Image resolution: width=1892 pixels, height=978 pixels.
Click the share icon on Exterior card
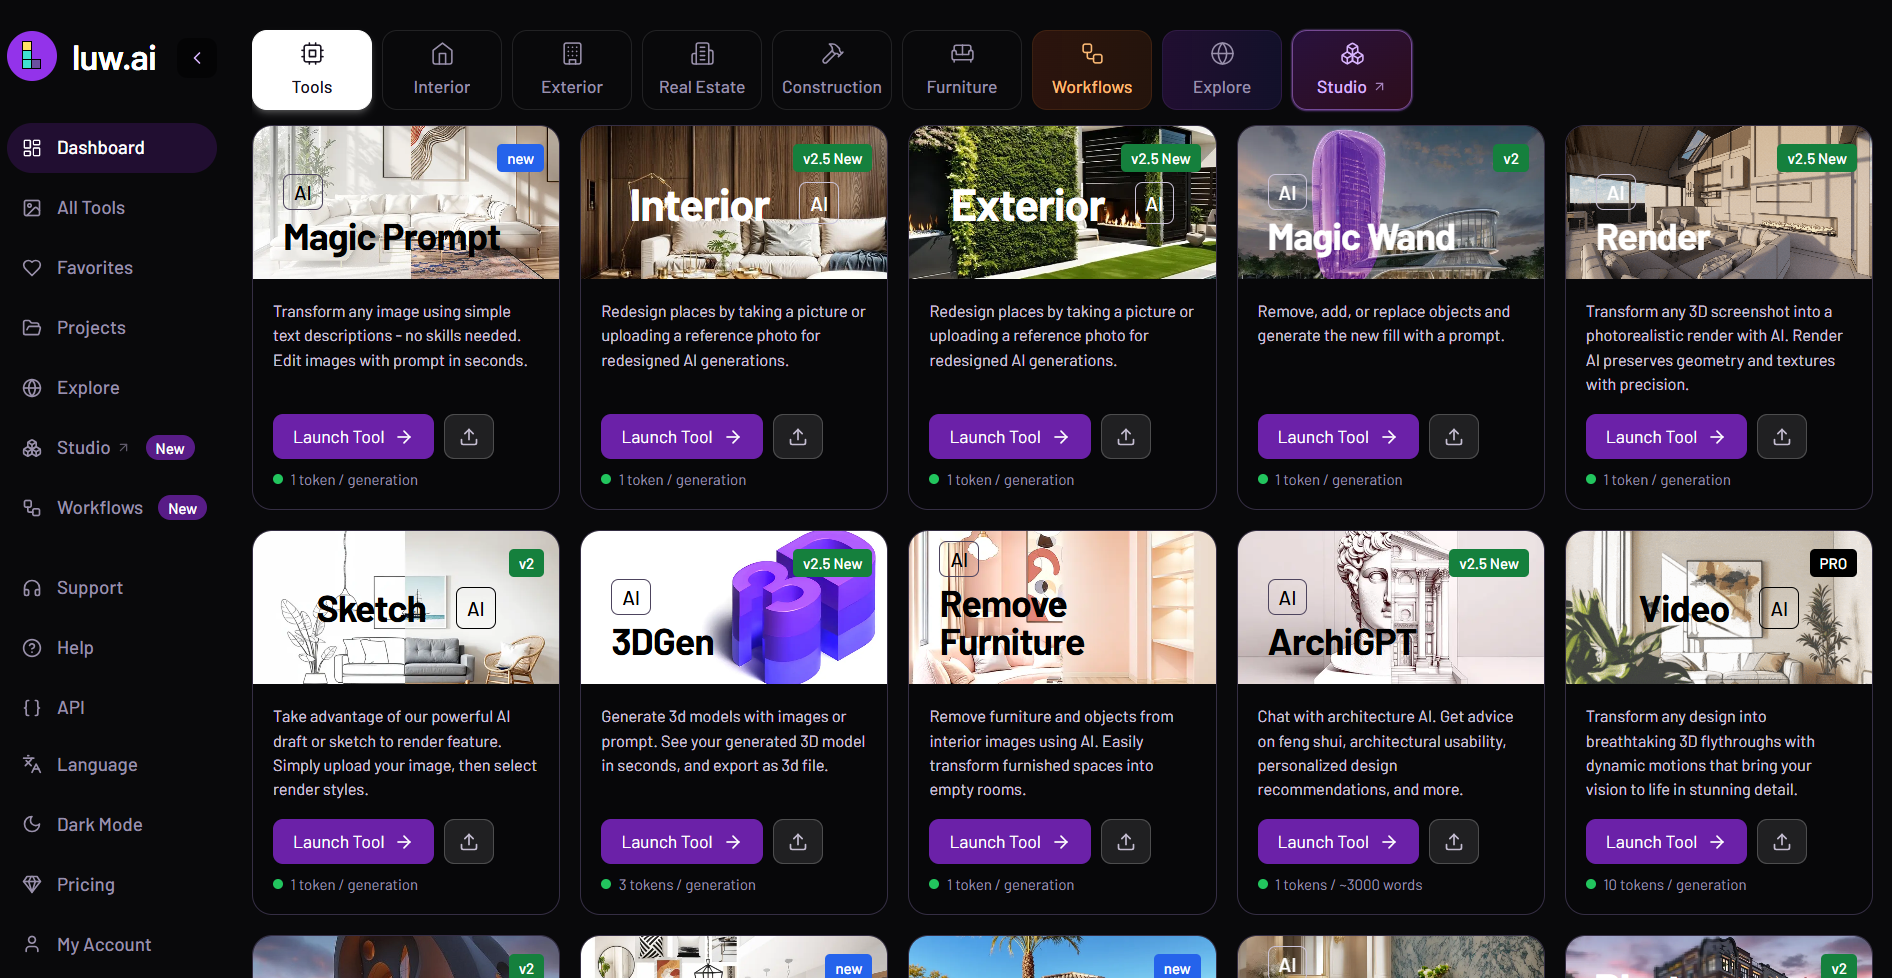[x=1126, y=437]
